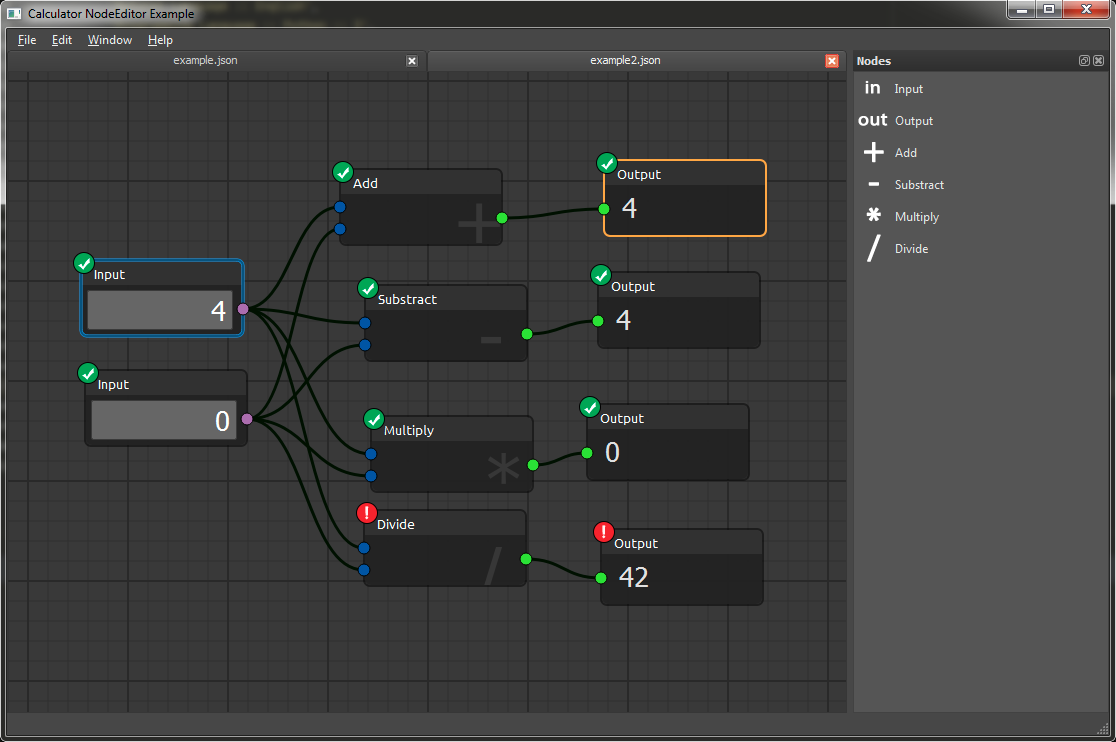Image resolution: width=1116 pixels, height=742 pixels.
Task: Select the Multiply node by its title
Action: (x=409, y=430)
